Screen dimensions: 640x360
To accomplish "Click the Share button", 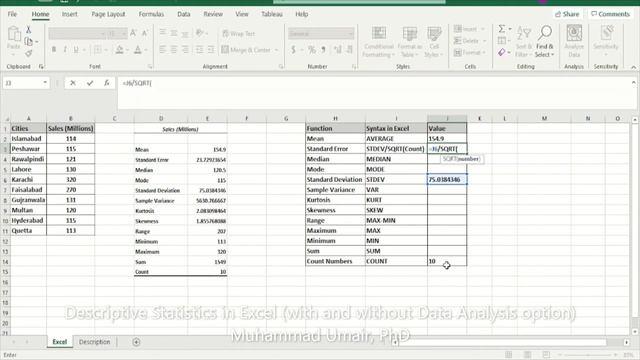I will click(567, 14).
